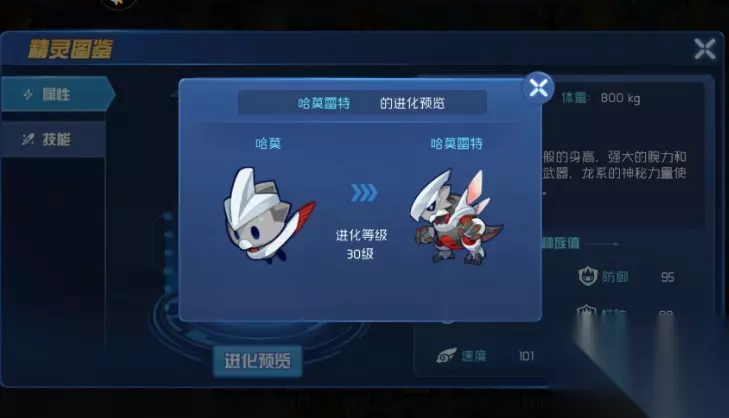
Task: Click the 体重 800 kg label
Action: [x=601, y=98]
